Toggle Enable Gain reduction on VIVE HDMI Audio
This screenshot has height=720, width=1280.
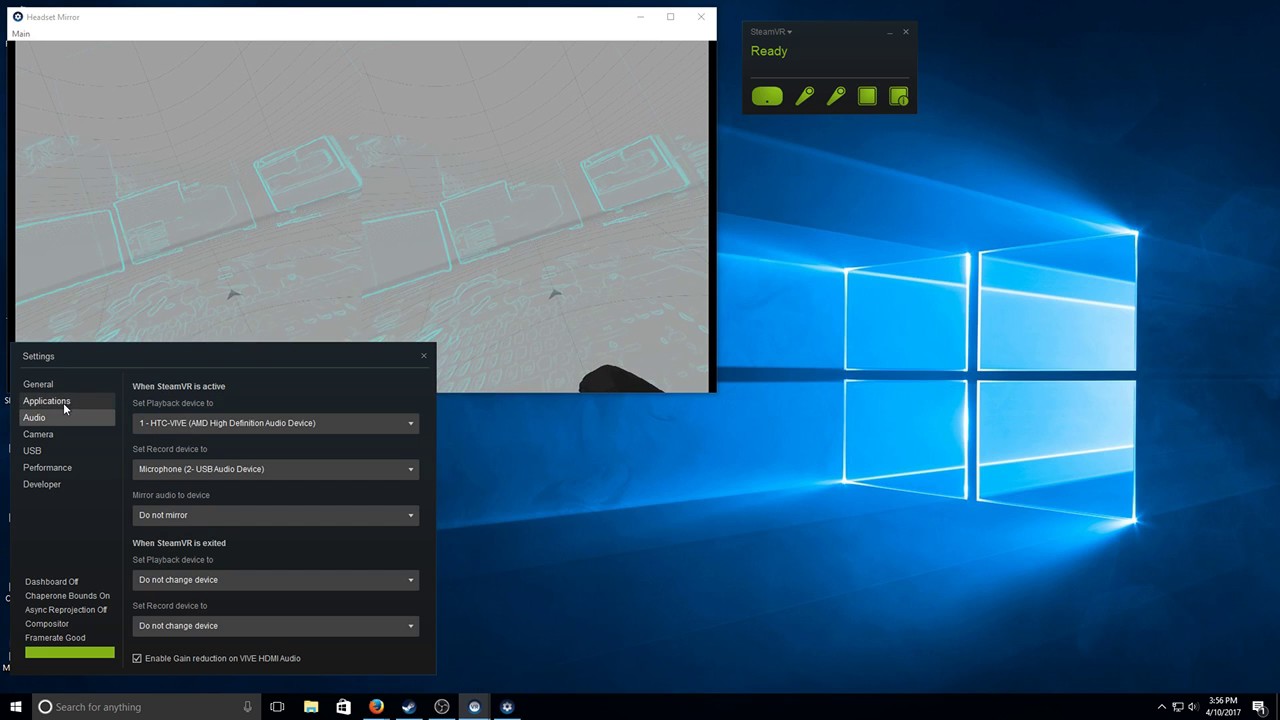point(137,658)
